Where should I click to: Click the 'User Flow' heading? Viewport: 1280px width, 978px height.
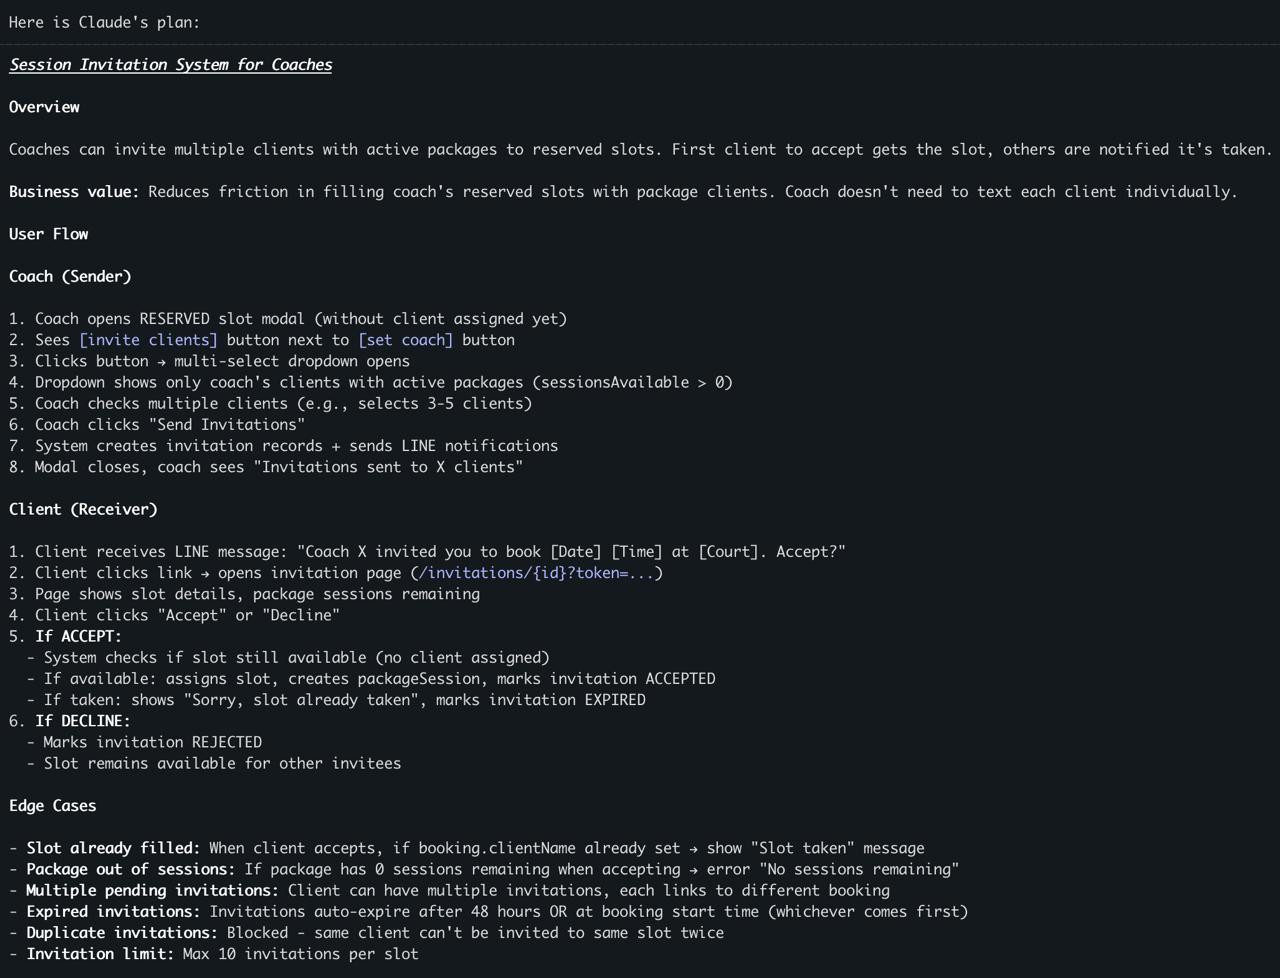(48, 234)
